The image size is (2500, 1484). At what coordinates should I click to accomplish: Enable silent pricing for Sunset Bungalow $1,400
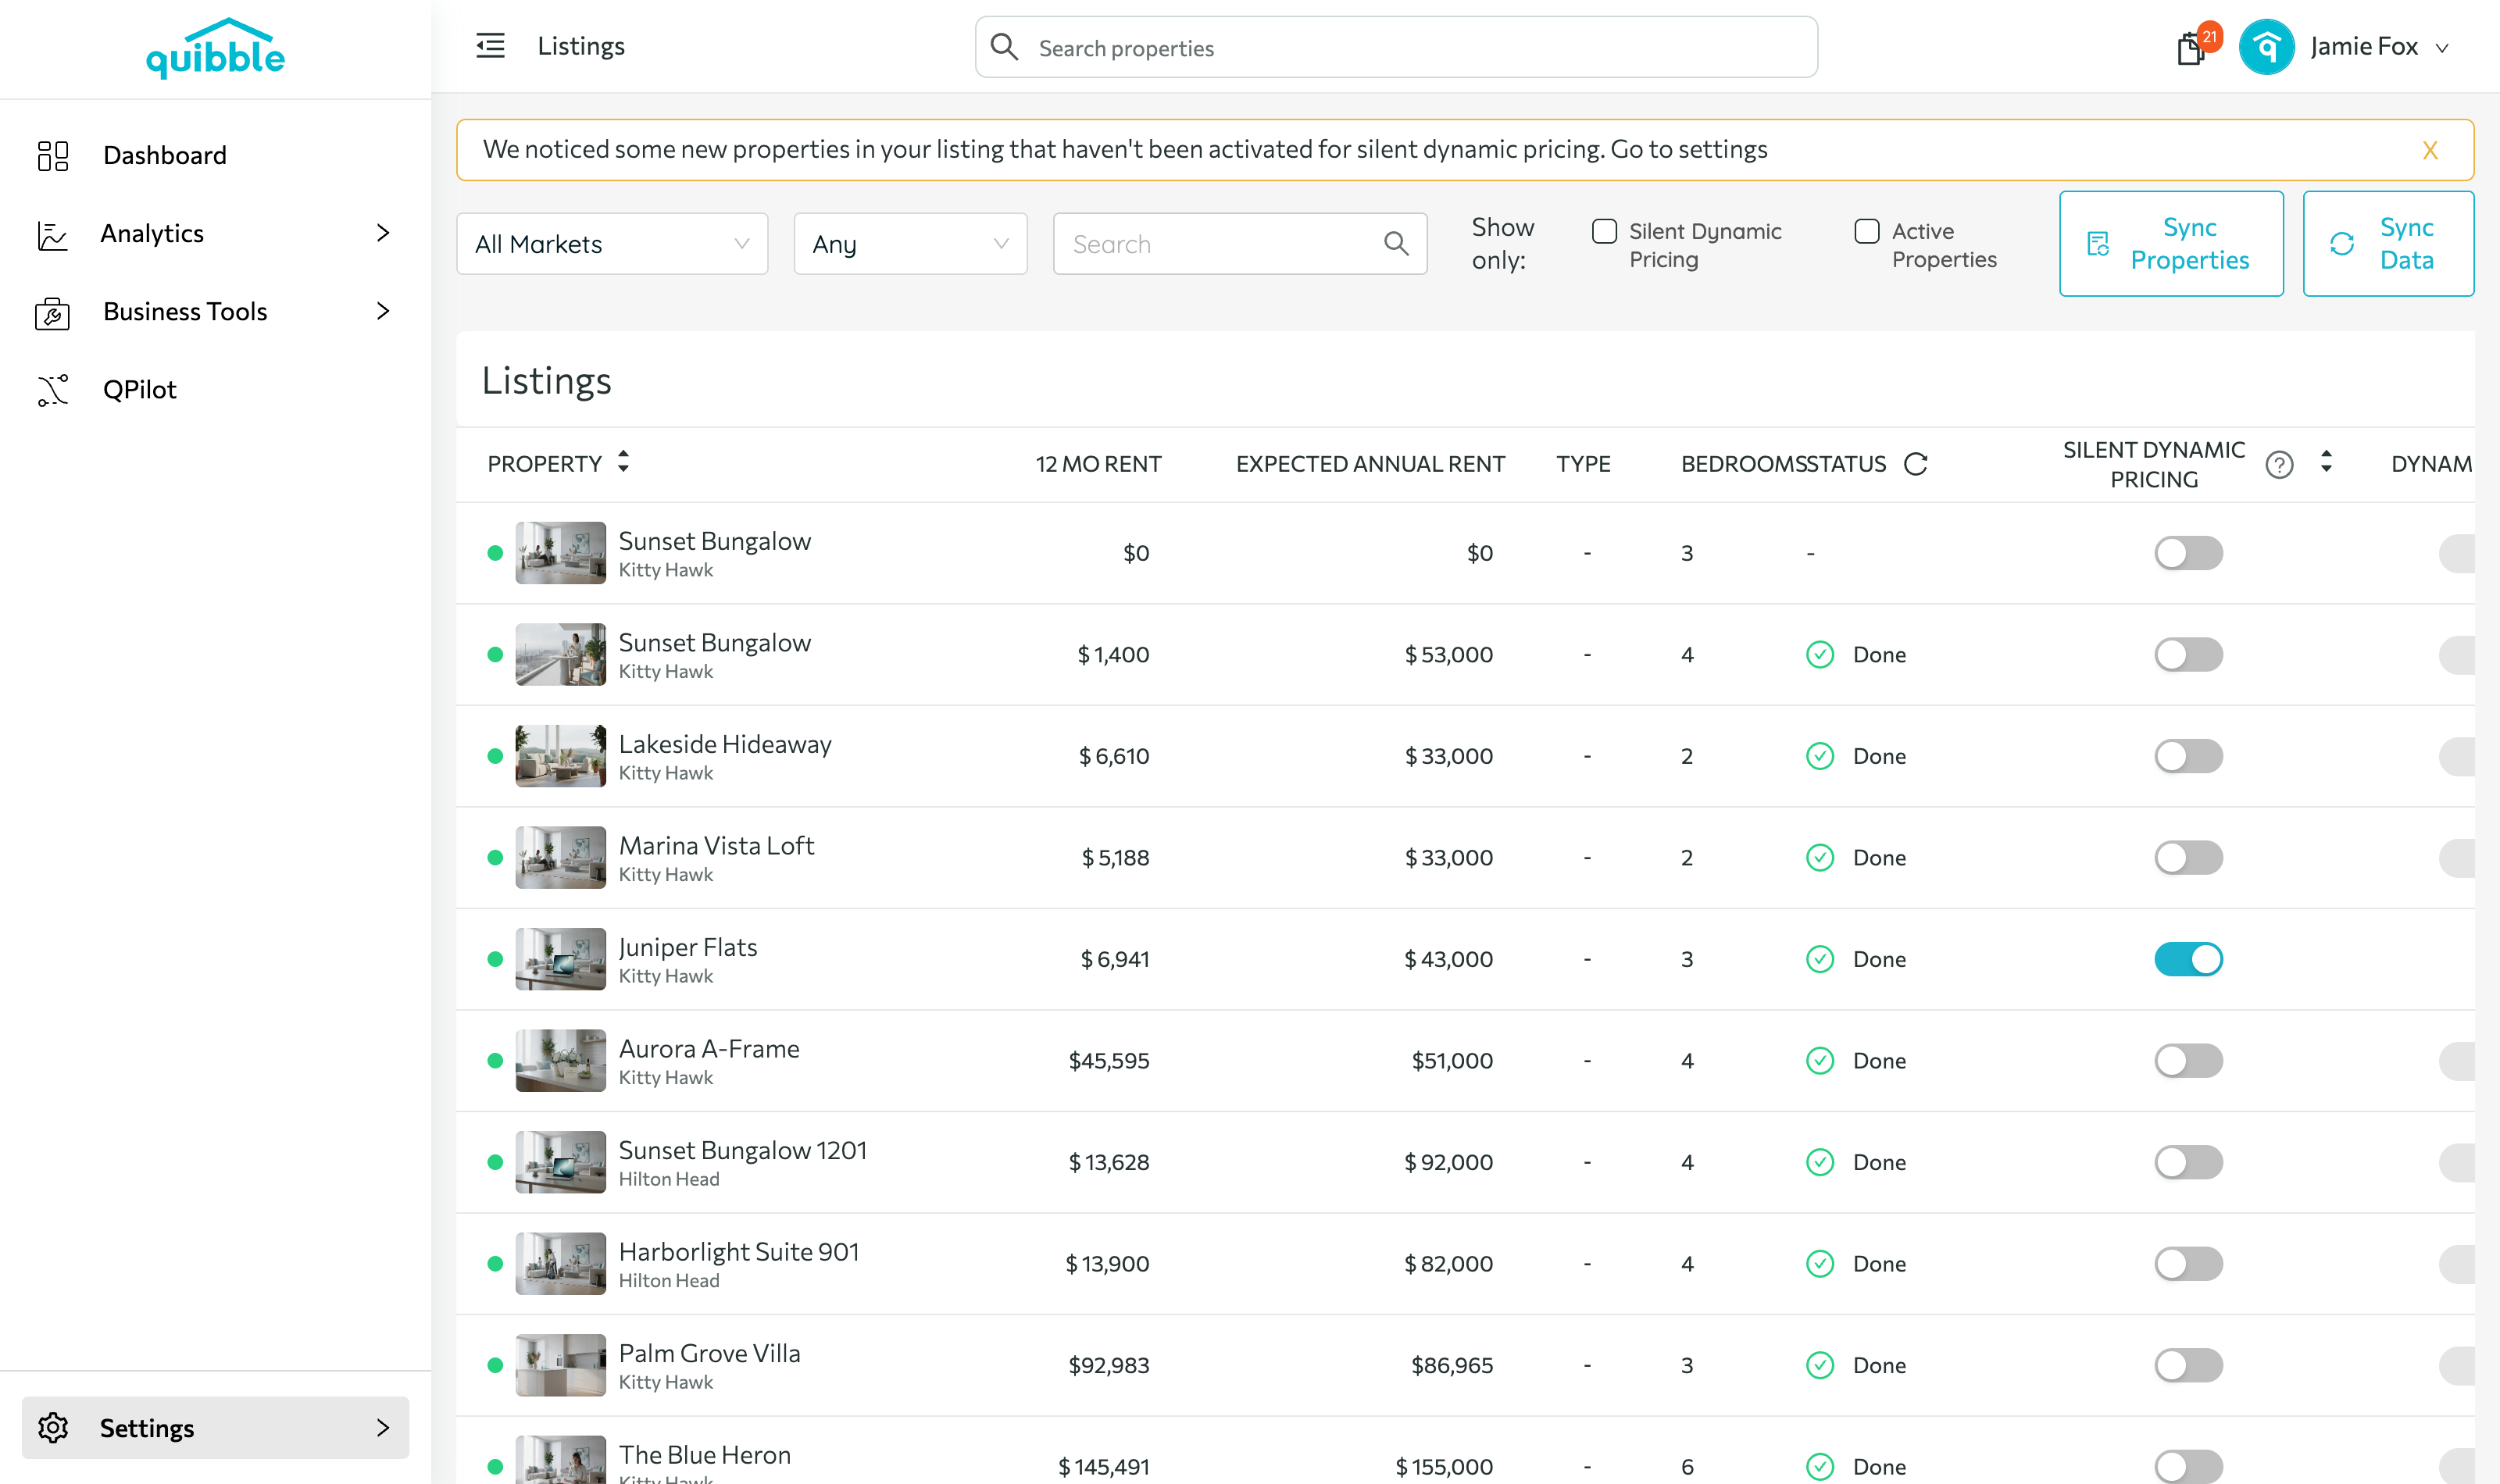pos(2188,654)
